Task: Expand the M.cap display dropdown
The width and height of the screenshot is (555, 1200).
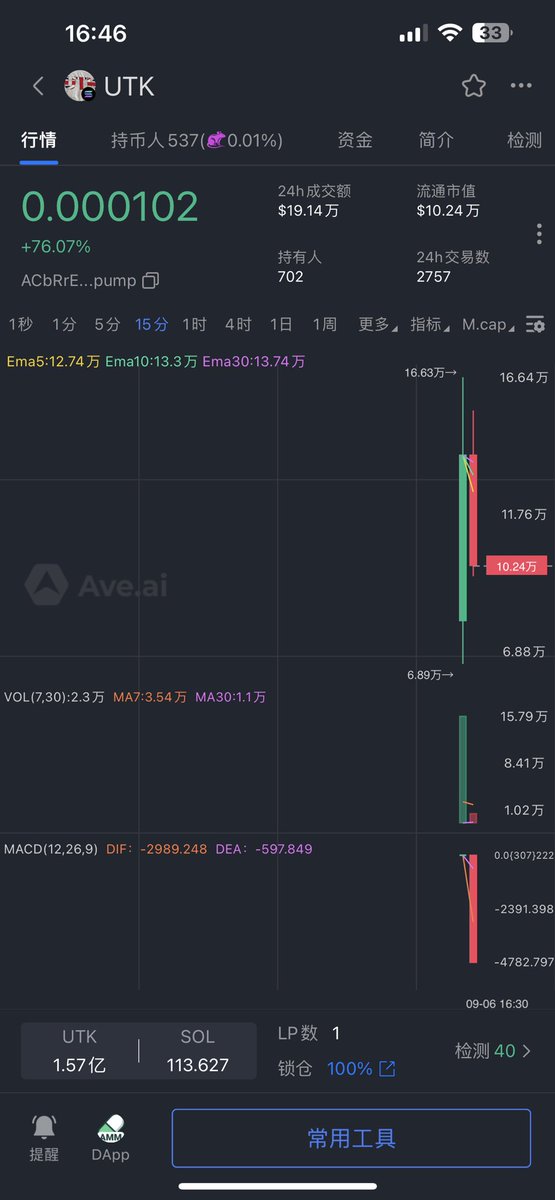Action: click(x=489, y=324)
